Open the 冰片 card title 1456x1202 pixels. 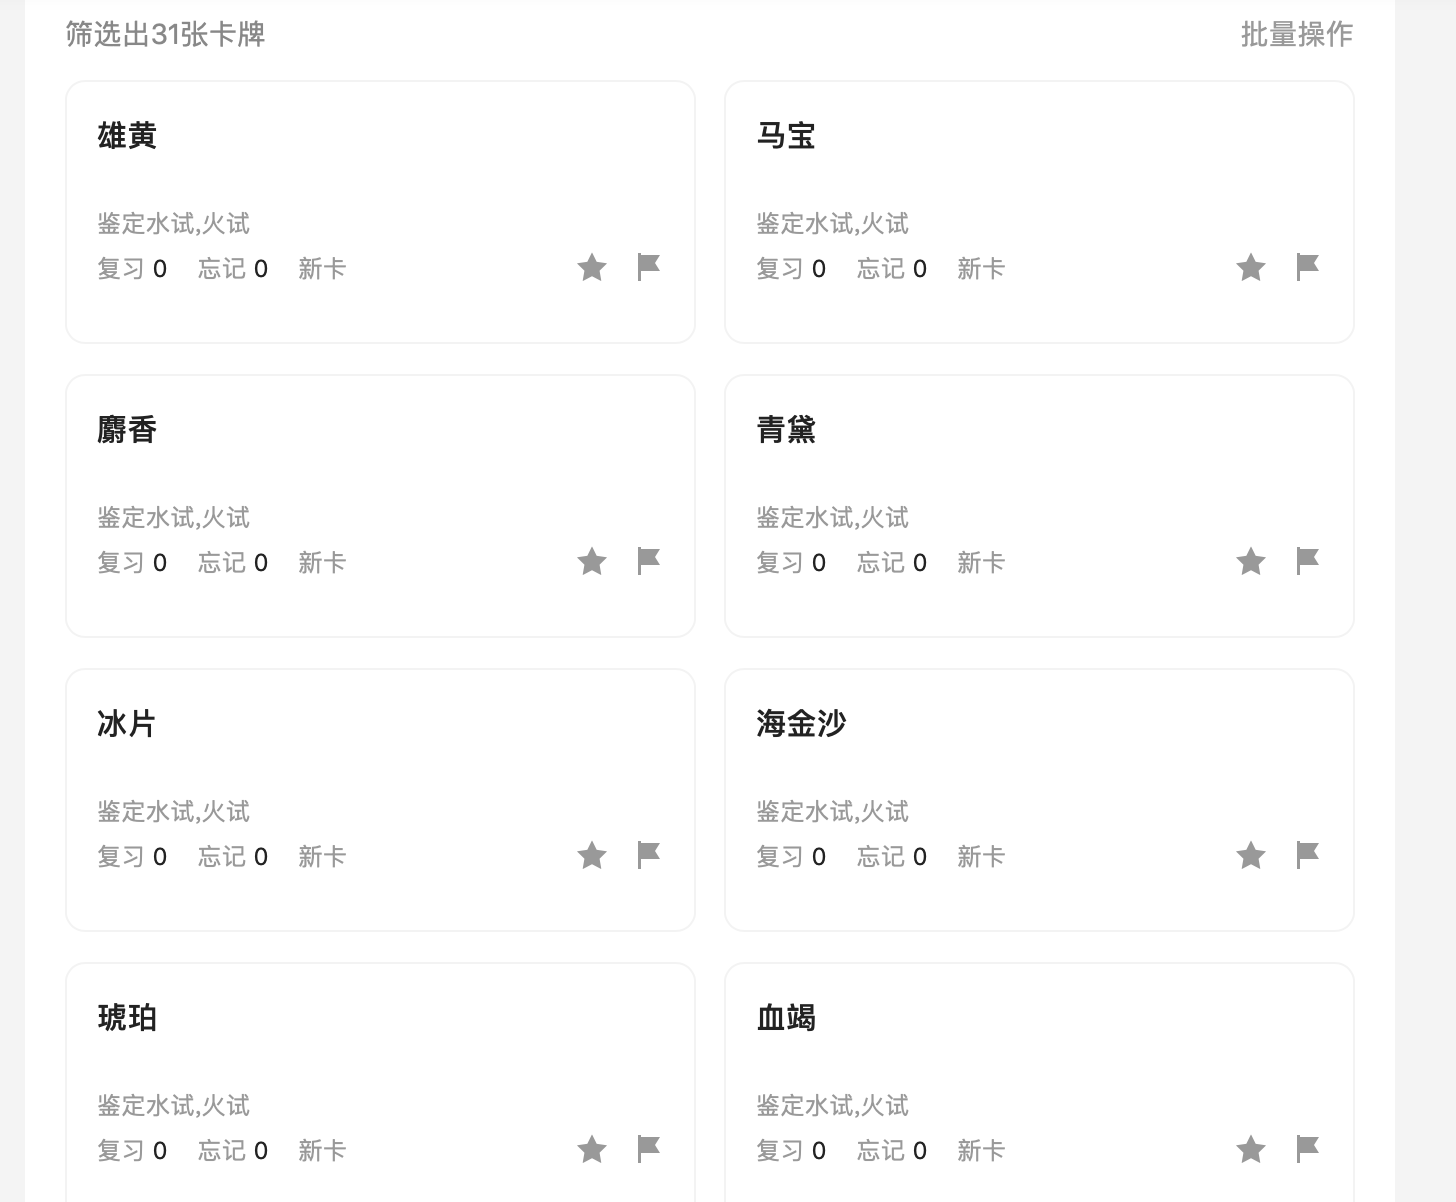127,724
